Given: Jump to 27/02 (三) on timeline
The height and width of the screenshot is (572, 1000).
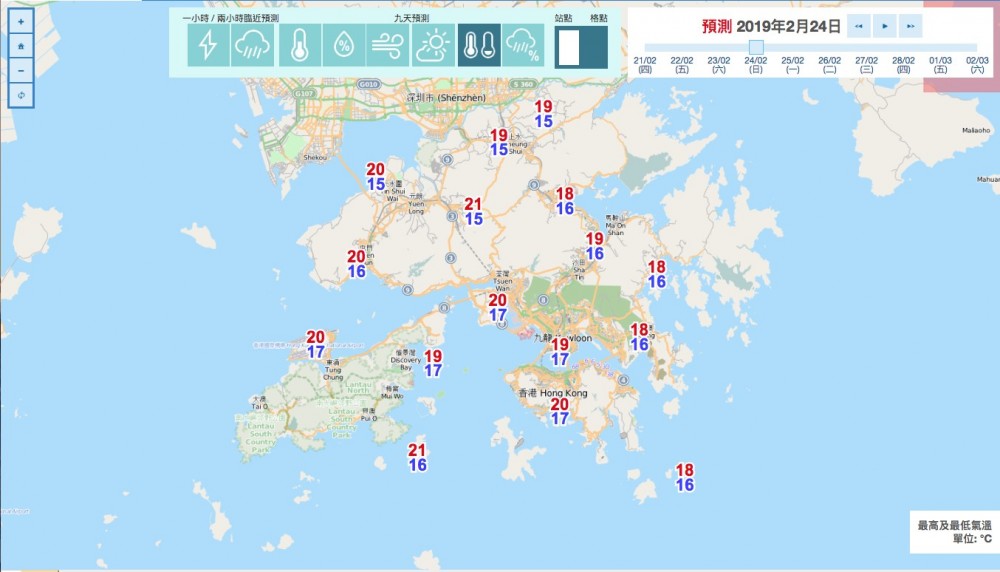Looking at the screenshot, I should [867, 64].
